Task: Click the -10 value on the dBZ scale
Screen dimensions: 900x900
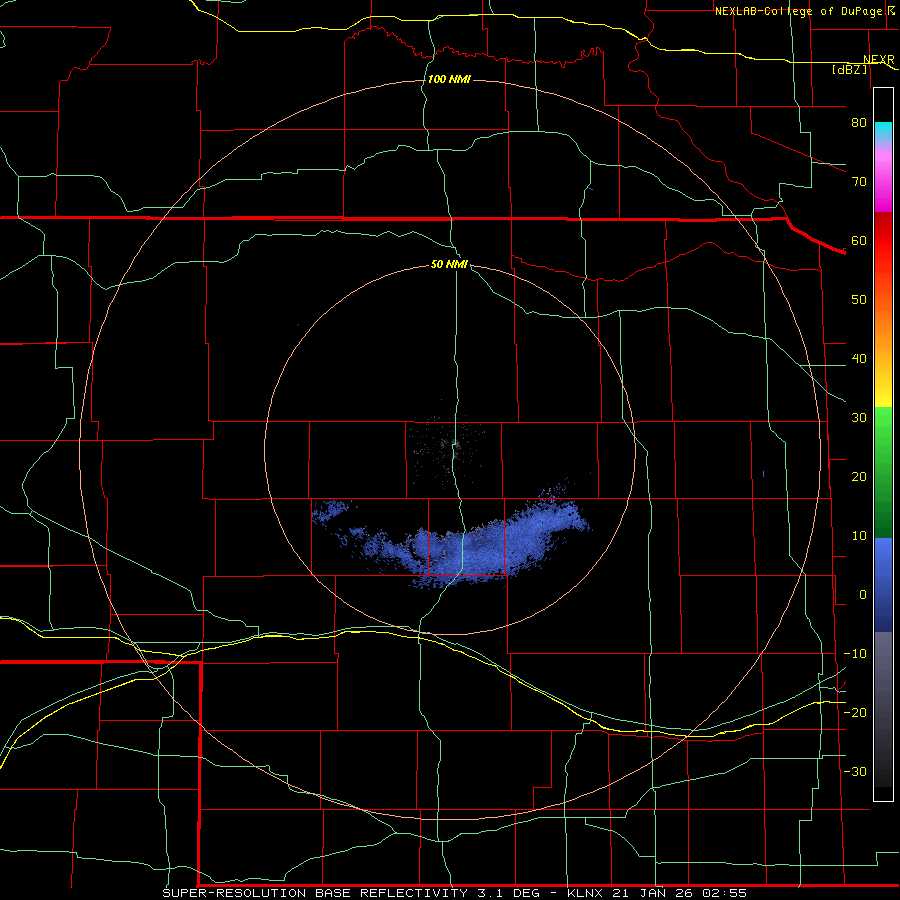Action: (855, 654)
